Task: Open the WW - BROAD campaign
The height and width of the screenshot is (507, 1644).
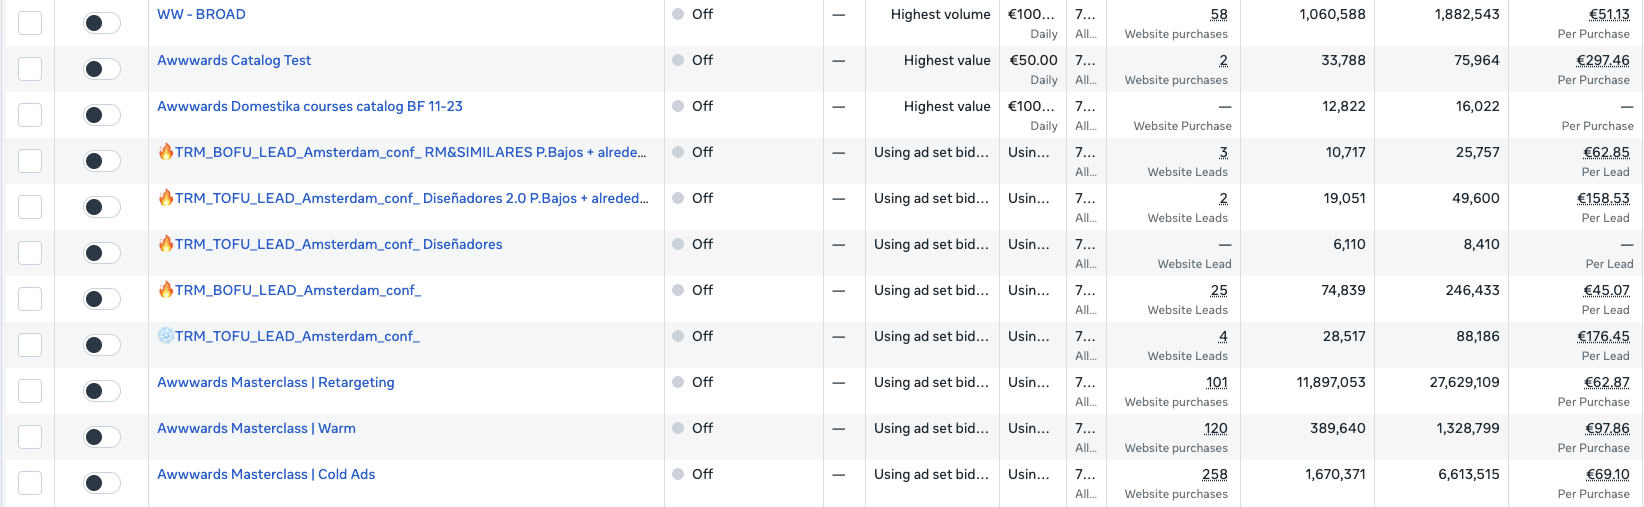Action: 201,15
